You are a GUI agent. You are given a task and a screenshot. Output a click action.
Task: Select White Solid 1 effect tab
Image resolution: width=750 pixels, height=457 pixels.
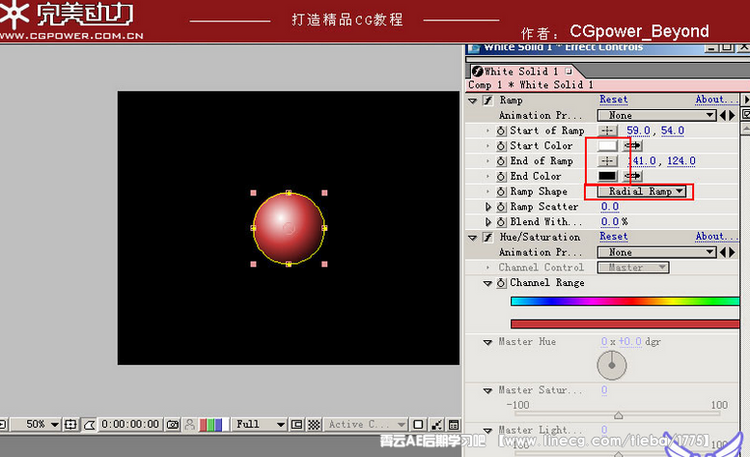(523, 72)
